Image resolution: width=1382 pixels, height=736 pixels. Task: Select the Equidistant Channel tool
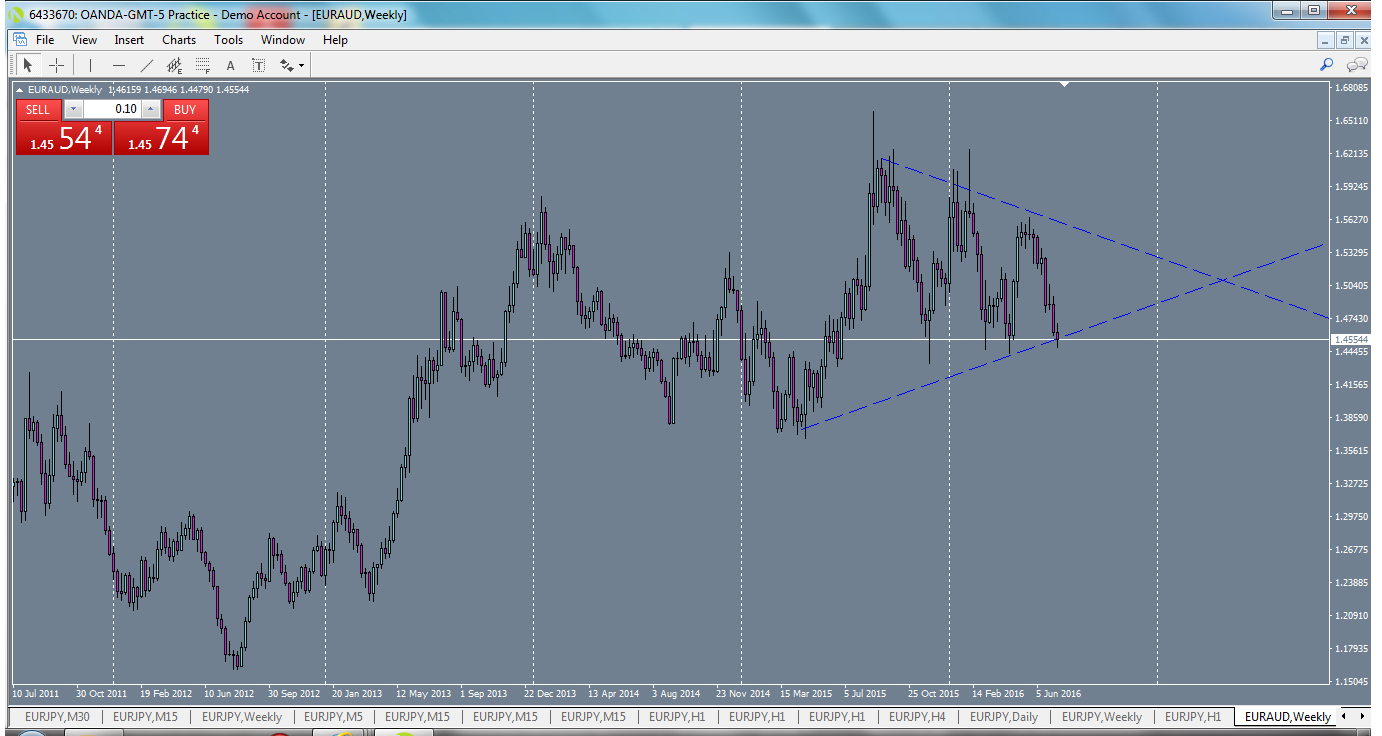[174, 65]
